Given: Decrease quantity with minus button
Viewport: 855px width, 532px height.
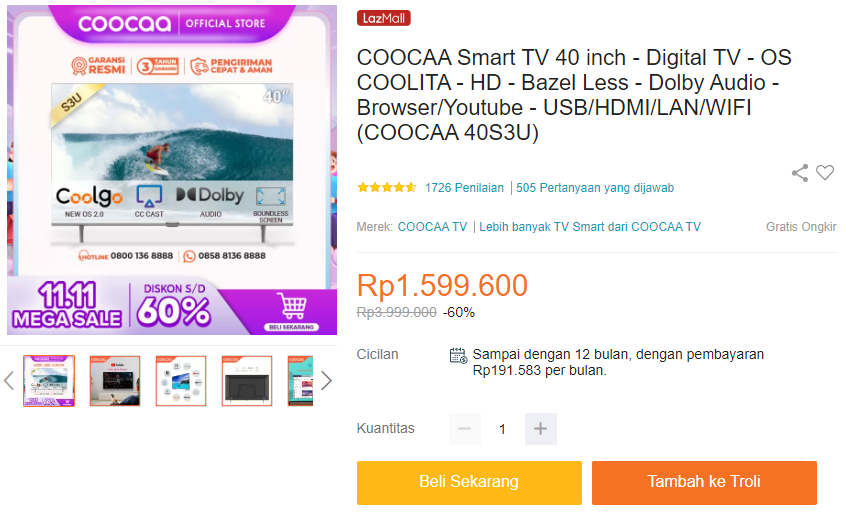Looking at the screenshot, I should click(x=465, y=428).
